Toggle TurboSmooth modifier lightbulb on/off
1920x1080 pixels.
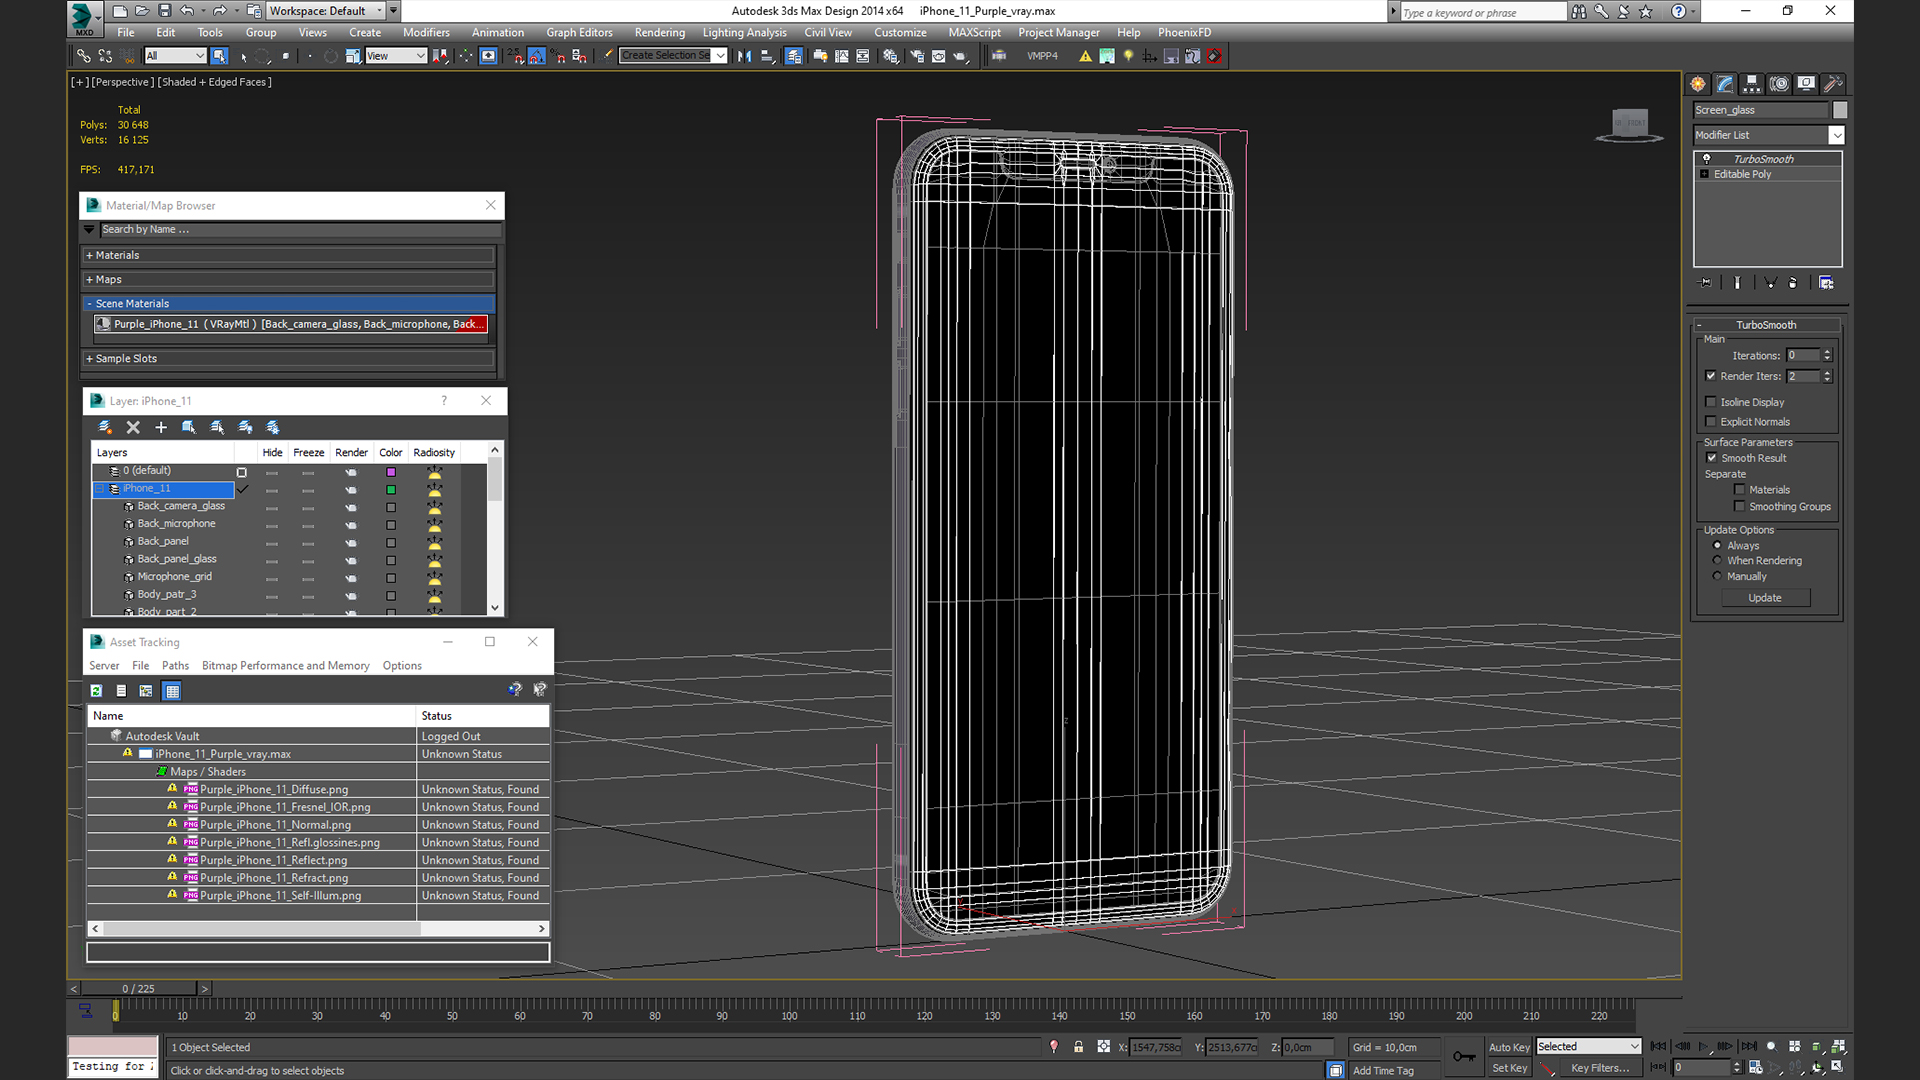pyautogui.click(x=1707, y=159)
